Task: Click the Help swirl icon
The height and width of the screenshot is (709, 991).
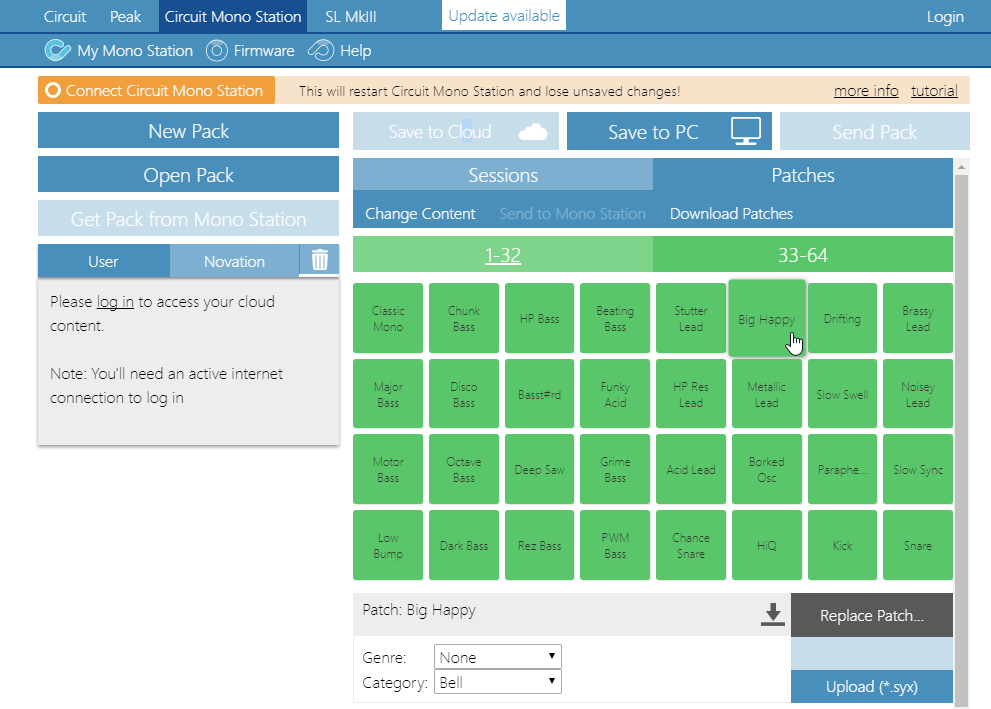Action: click(x=320, y=51)
